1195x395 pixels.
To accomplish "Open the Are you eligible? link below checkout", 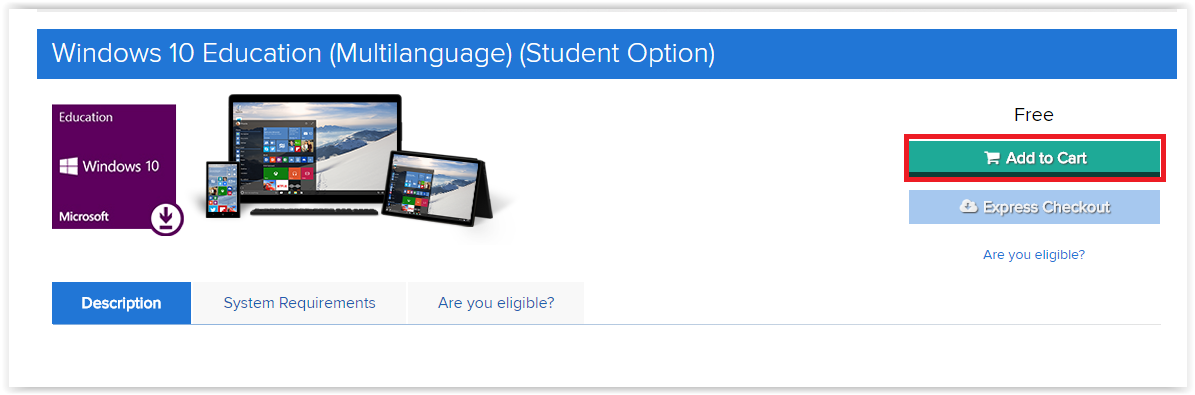I will [x=1034, y=255].
